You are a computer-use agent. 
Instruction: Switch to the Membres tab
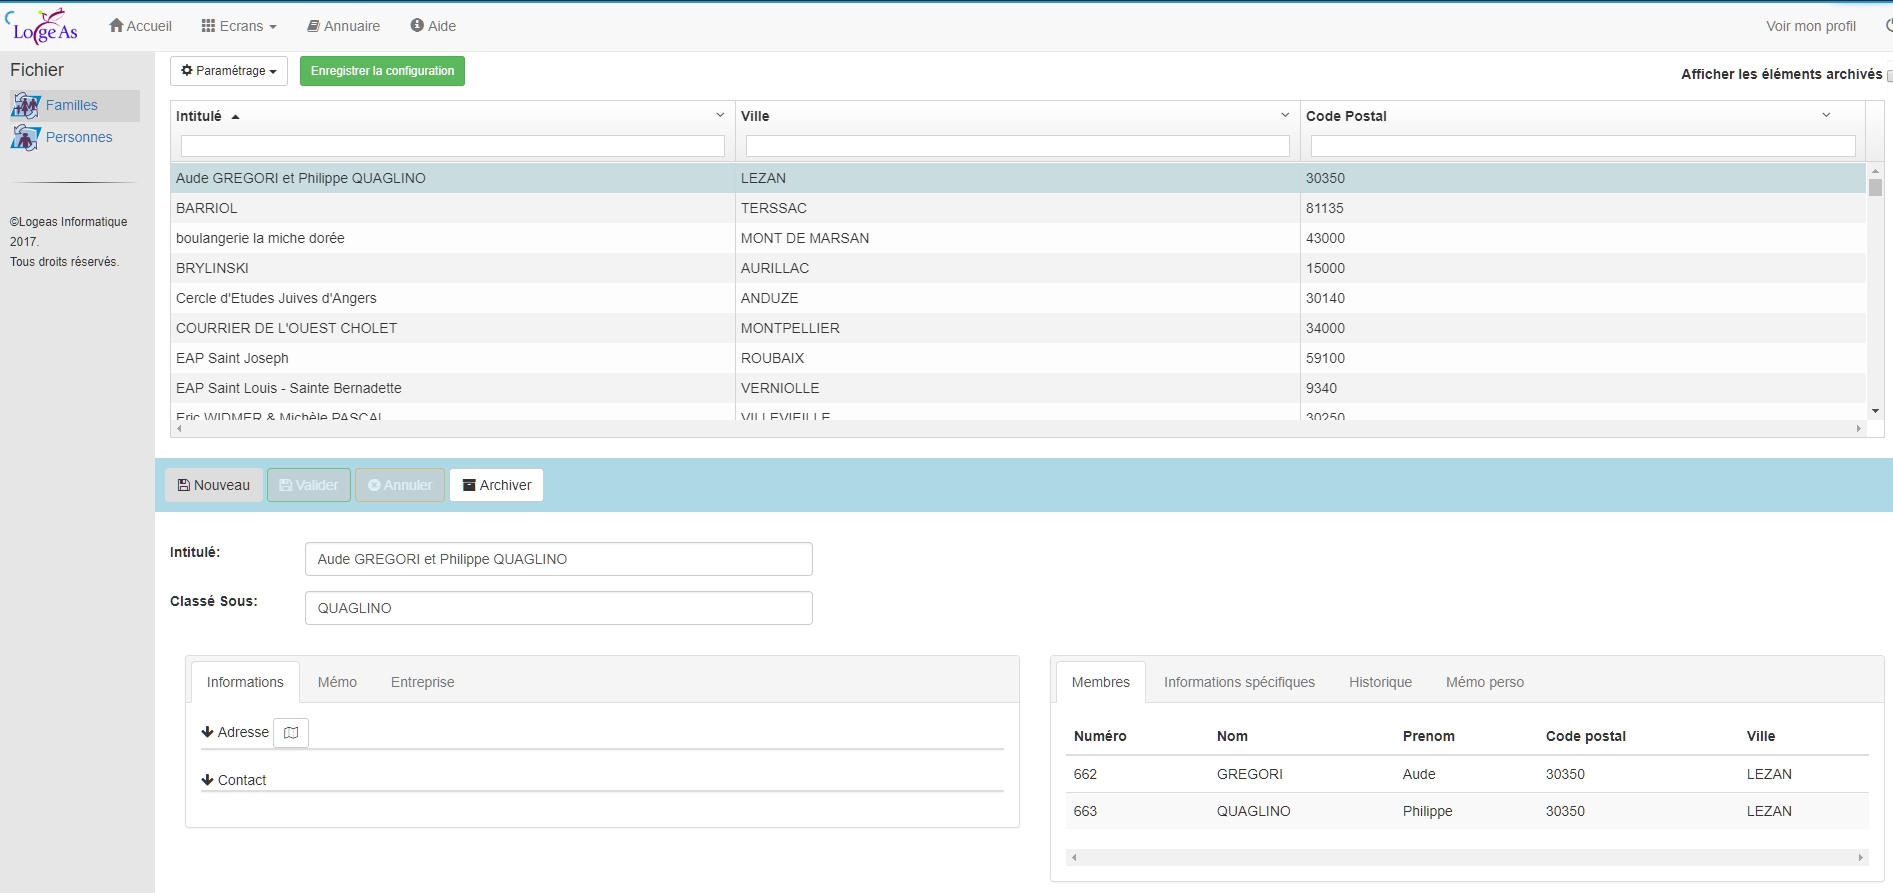[1101, 682]
